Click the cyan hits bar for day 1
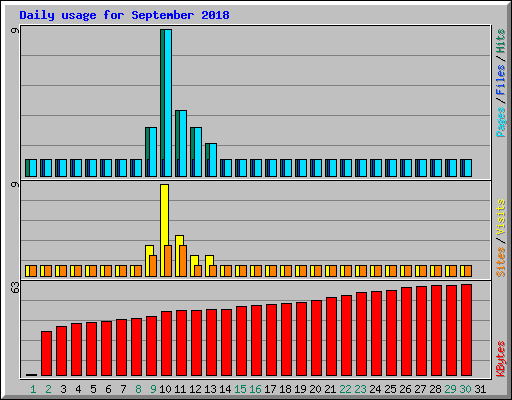The width and height of the screenshot is (512, 400). pyautogui.click(x=33, y=168)
